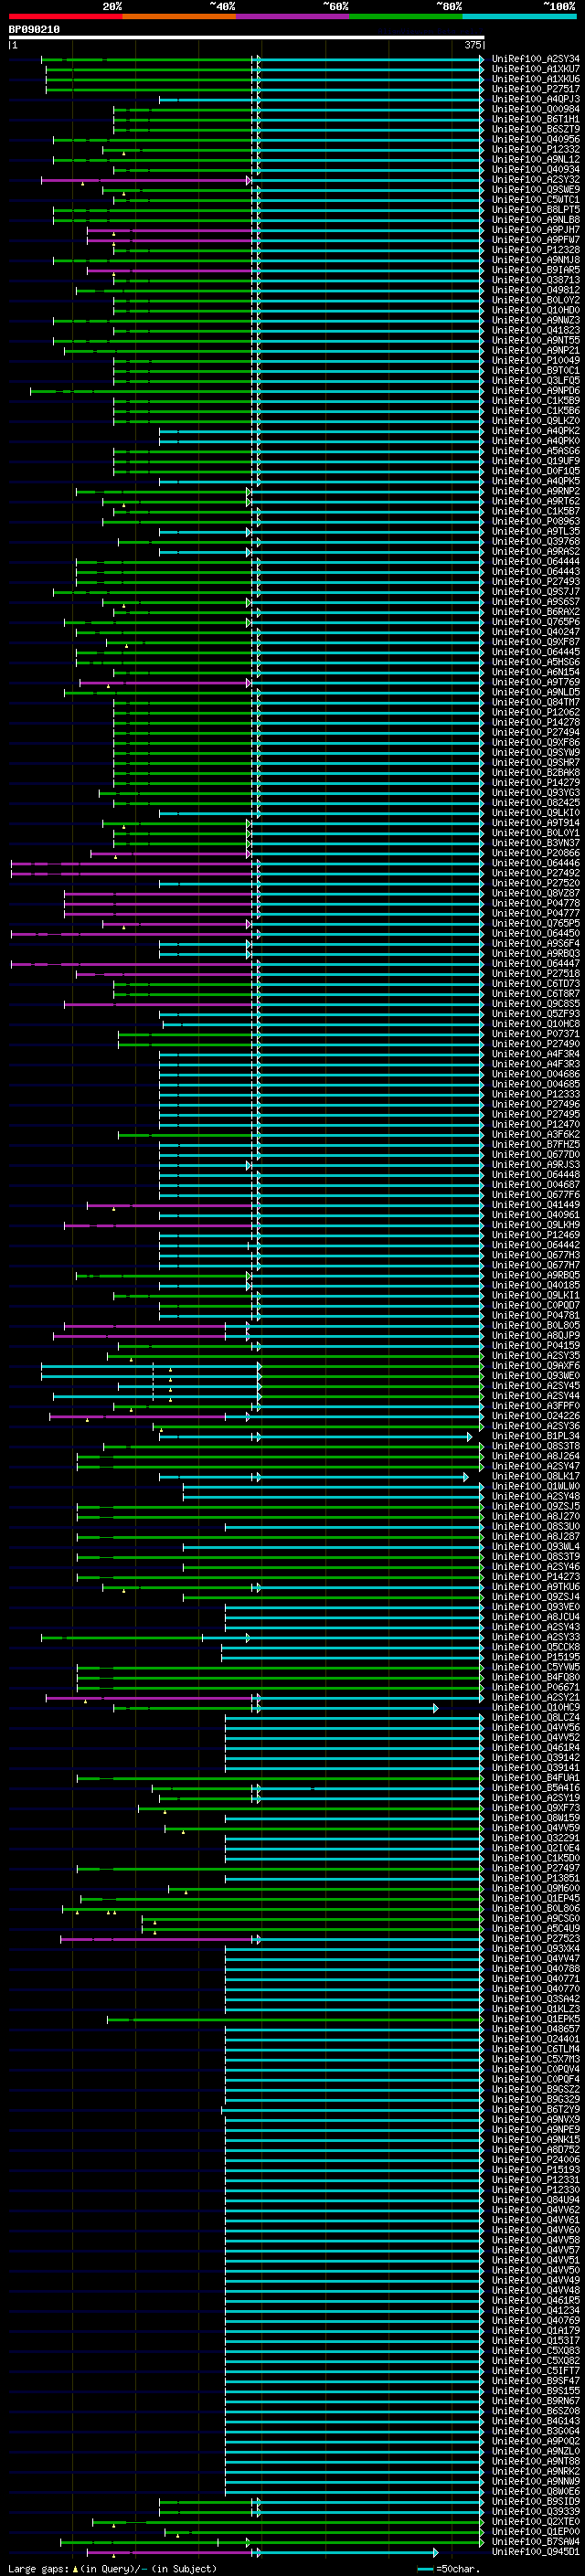The width and height of the screenshot is (585, 2576).
Task: Open hit UniRef100_P12332
Action: click(x=536, y=150)
